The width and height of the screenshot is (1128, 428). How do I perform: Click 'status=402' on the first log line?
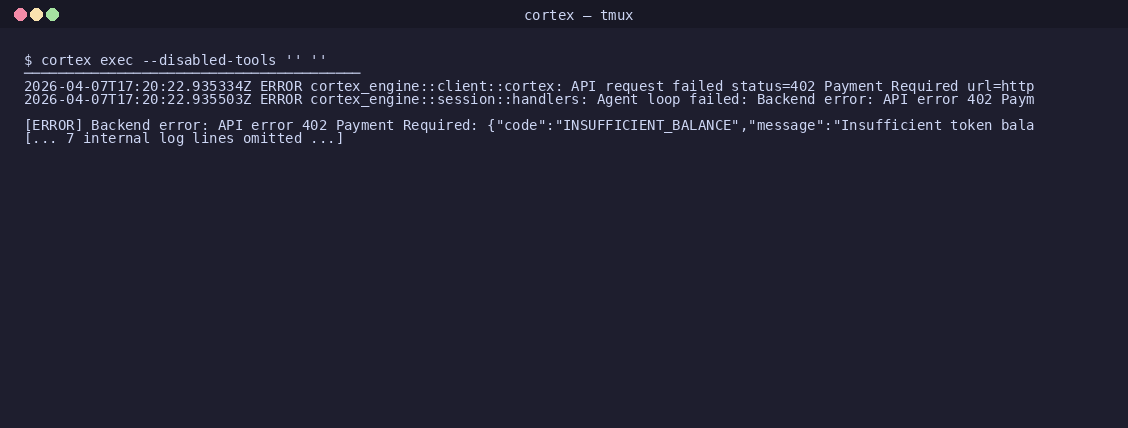tap(773, 86)
